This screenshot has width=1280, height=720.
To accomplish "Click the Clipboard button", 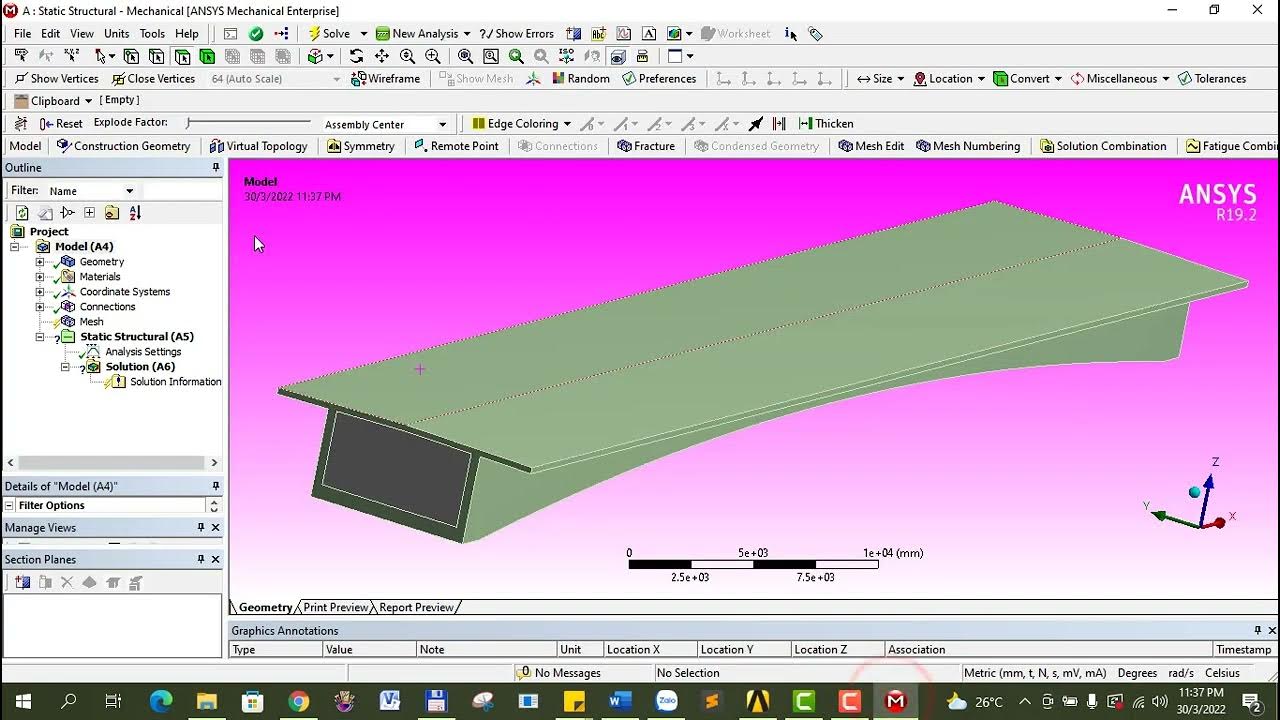I will pos(54,101).
